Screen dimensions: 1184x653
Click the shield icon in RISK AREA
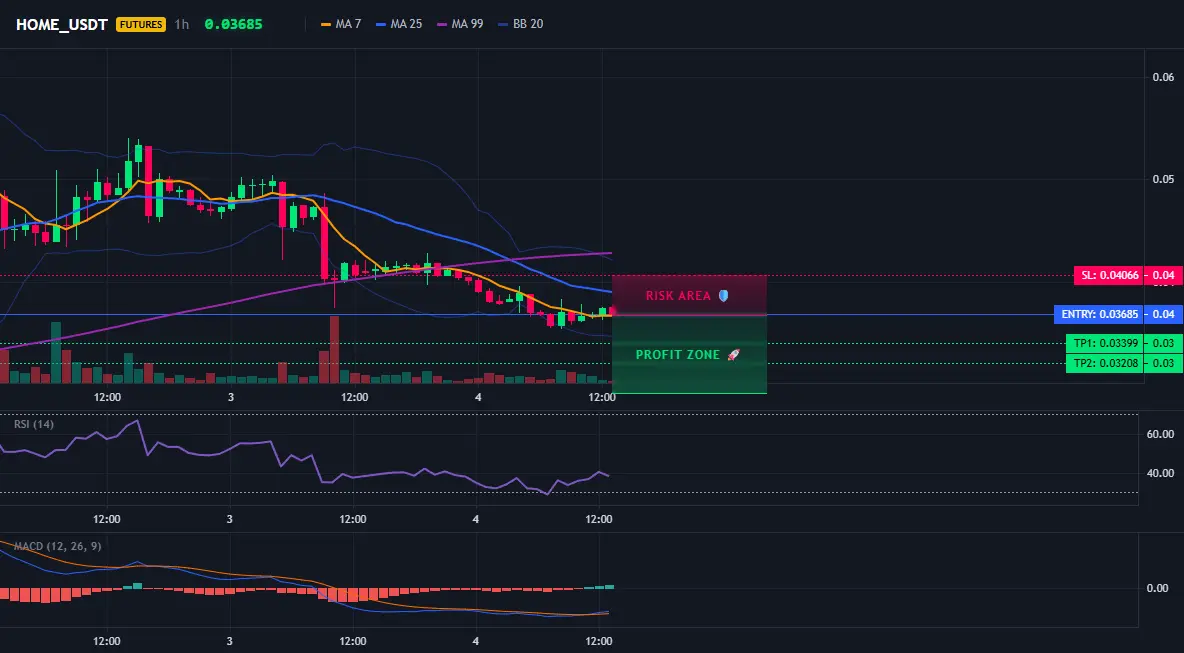point(723,296)
